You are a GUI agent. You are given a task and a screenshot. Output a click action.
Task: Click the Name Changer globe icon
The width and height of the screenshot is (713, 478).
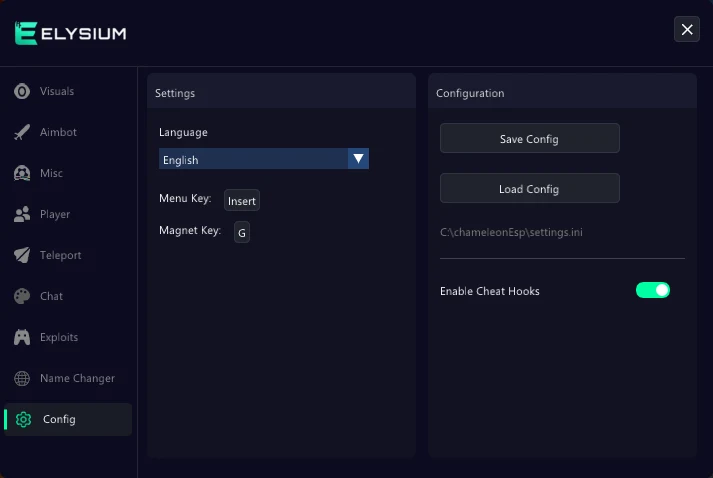coord(22,378)
